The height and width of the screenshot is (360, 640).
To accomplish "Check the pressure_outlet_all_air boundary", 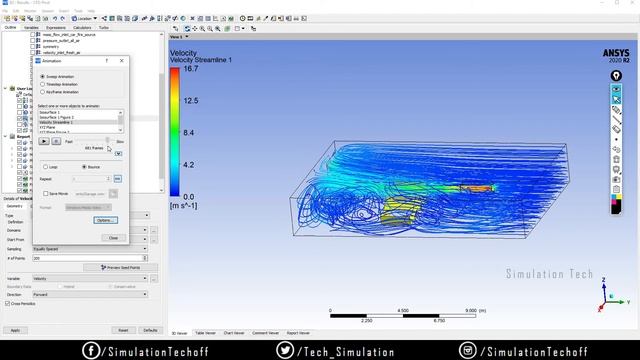I will pyautogui.click(x=33, y=41).
